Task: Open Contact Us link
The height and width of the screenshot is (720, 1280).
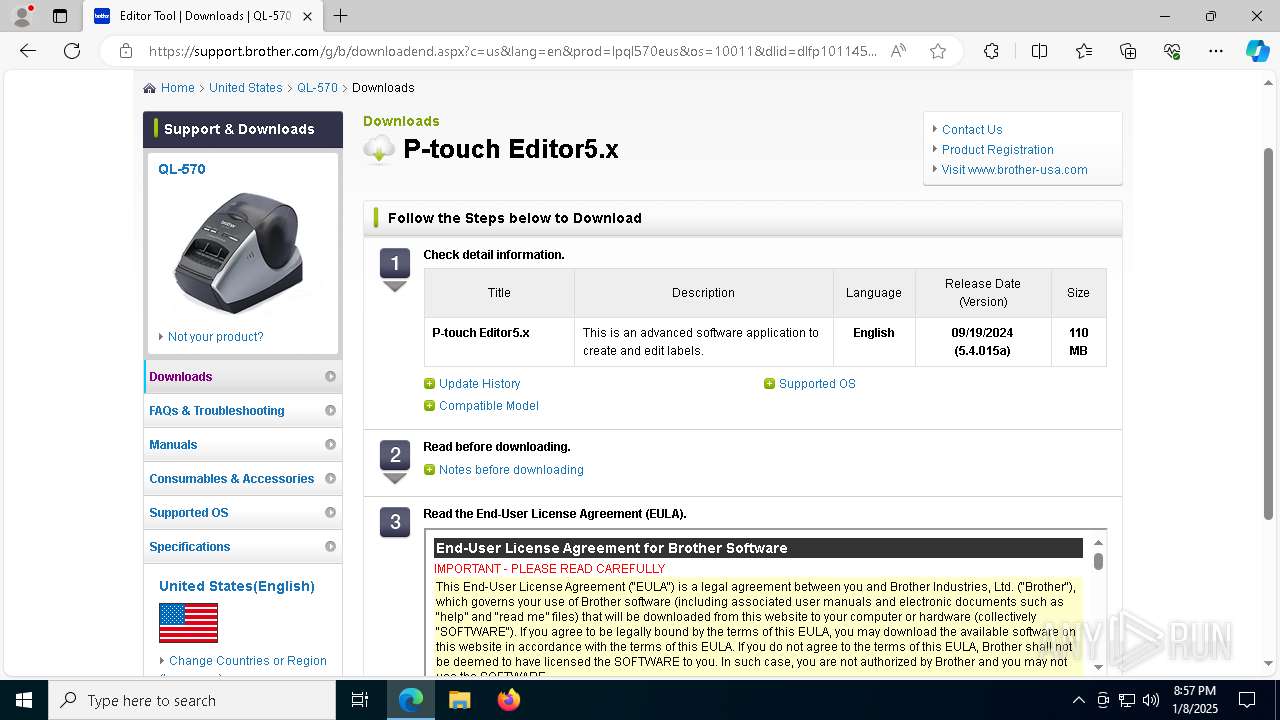Action: pyautogui.click(x=972, y=130)
